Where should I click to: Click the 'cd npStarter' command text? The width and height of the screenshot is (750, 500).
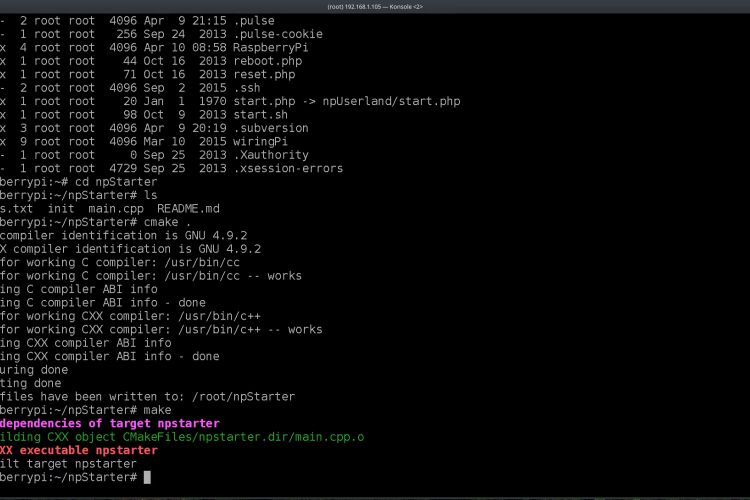point(116,182)
